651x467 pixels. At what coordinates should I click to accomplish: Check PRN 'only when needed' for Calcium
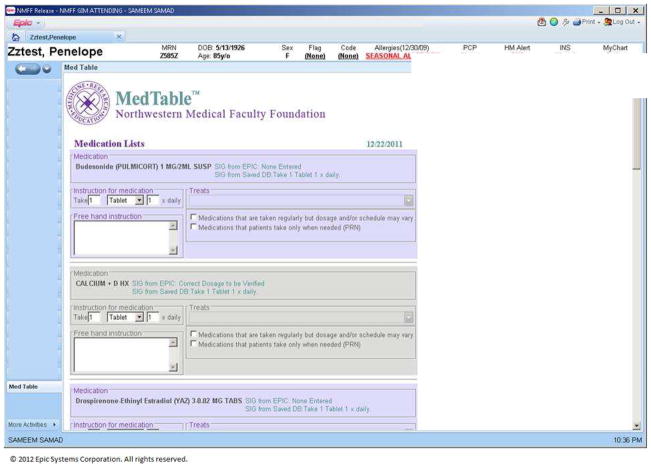click(x=193, y=344)
